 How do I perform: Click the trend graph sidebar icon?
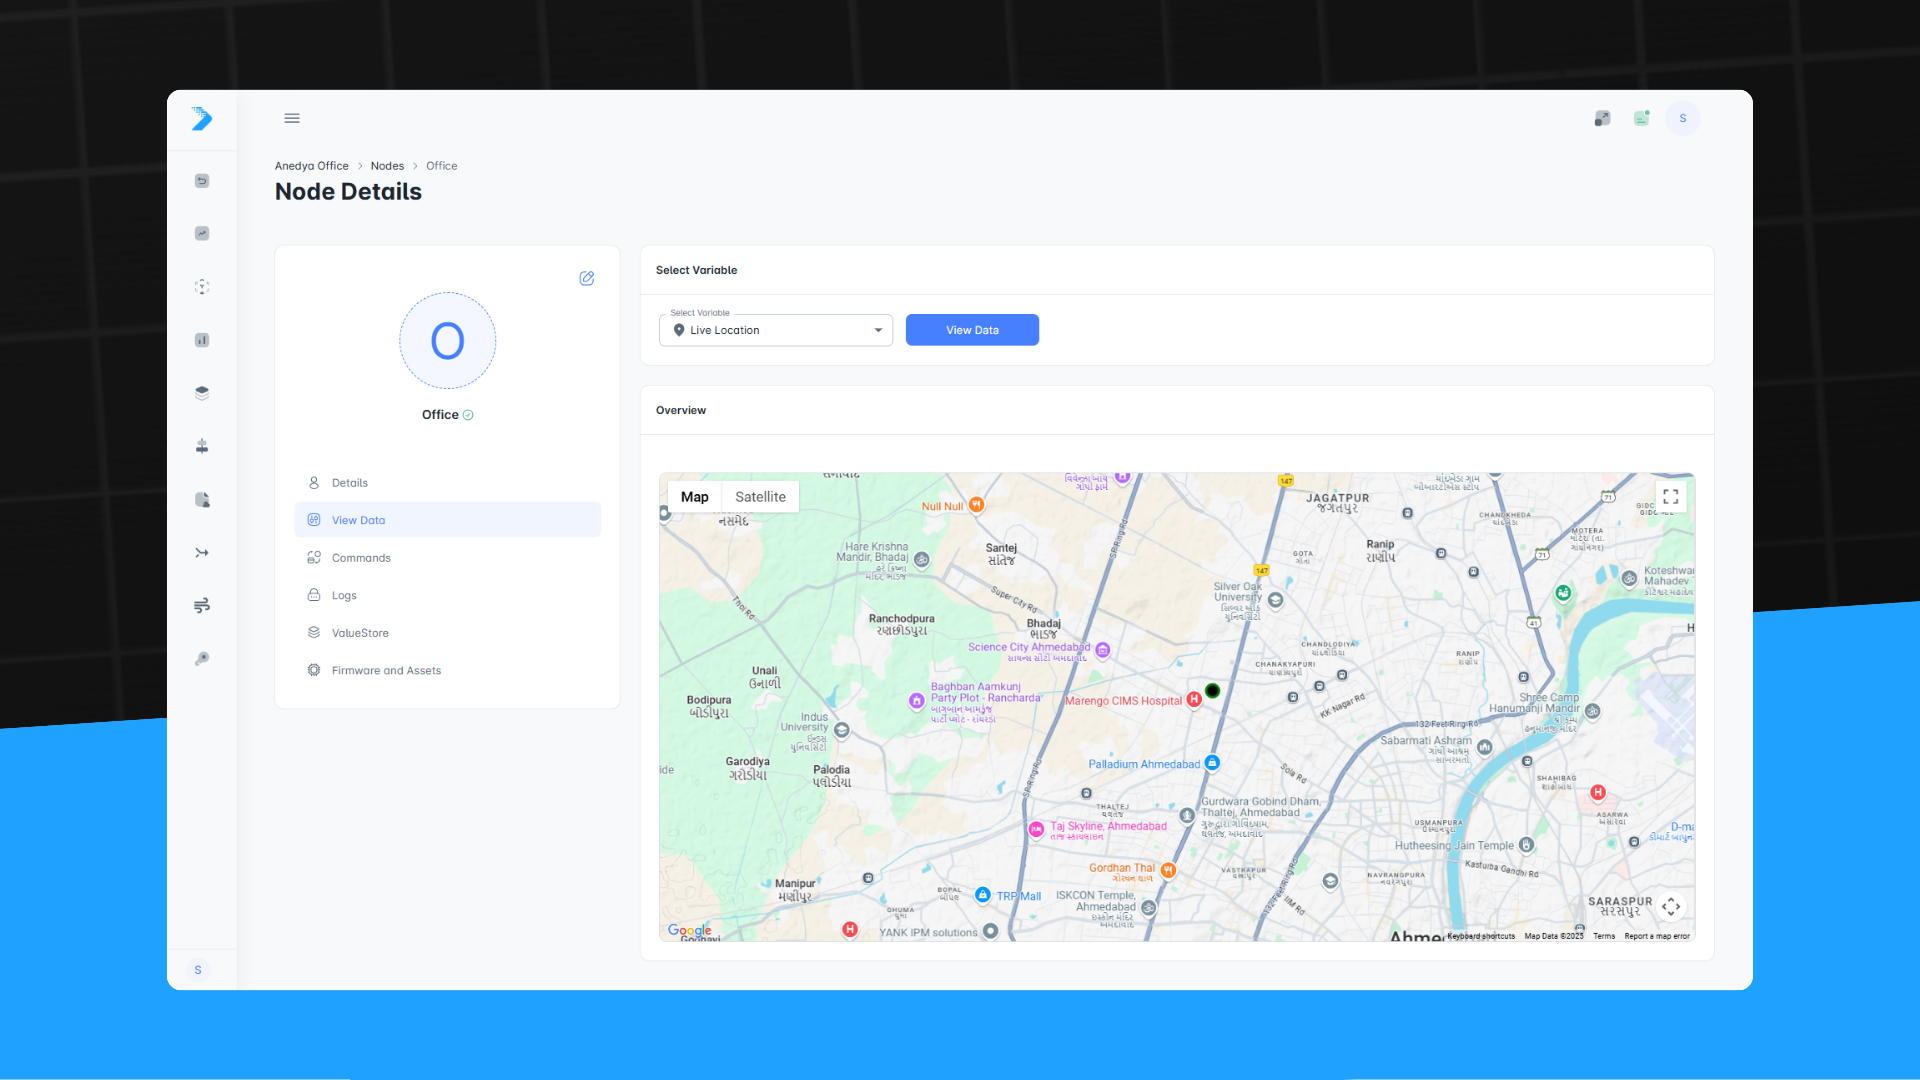(x=202, y=233)
